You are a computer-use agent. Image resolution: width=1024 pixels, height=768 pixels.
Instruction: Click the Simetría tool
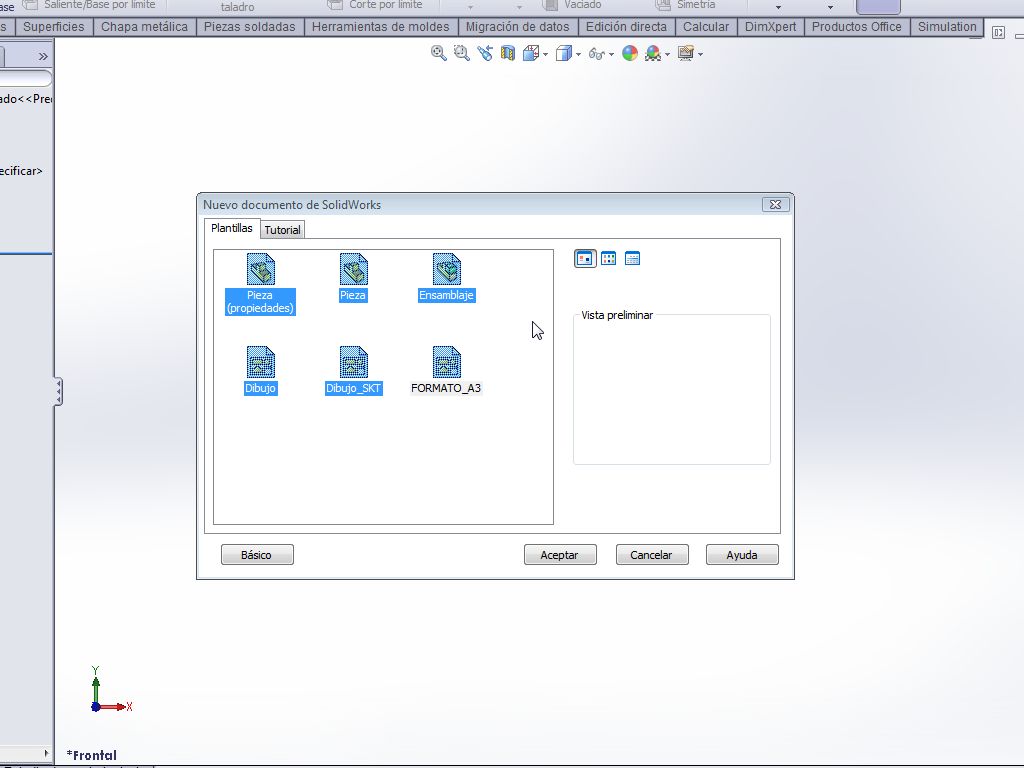click(686, 5)
